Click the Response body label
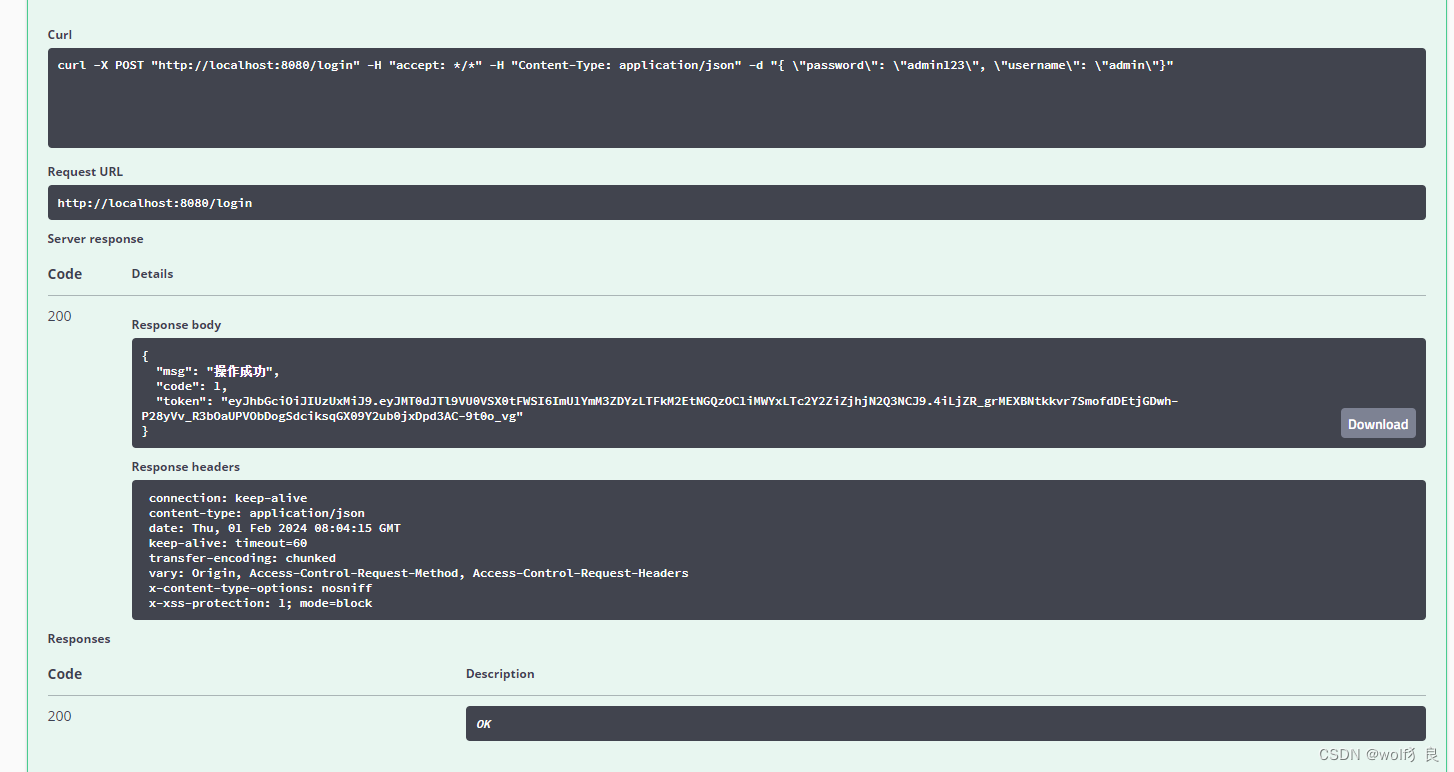 click(x=177, y=325)
